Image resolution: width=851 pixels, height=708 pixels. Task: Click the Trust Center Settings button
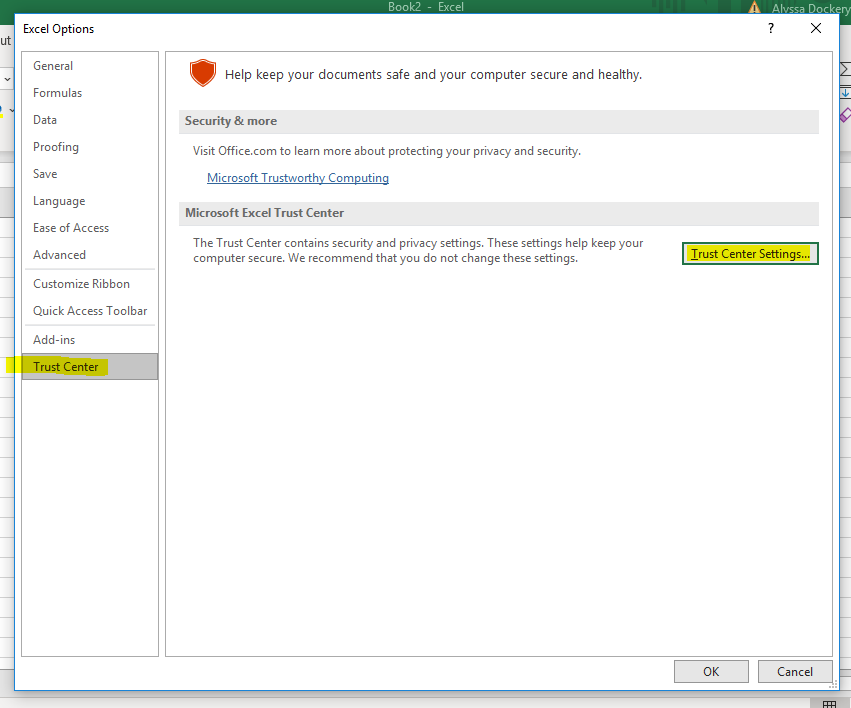tap(750, 254)
